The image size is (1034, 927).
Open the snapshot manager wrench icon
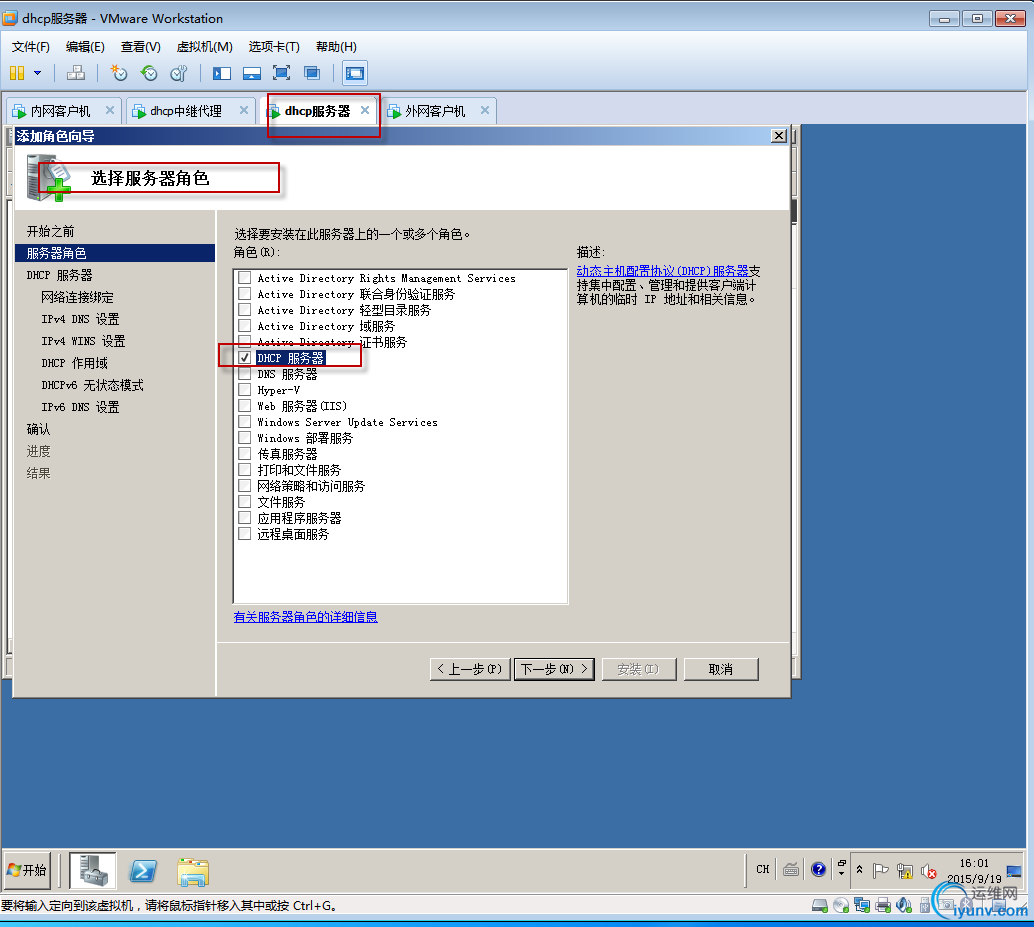pyautogui.click(x=179, y=73)
